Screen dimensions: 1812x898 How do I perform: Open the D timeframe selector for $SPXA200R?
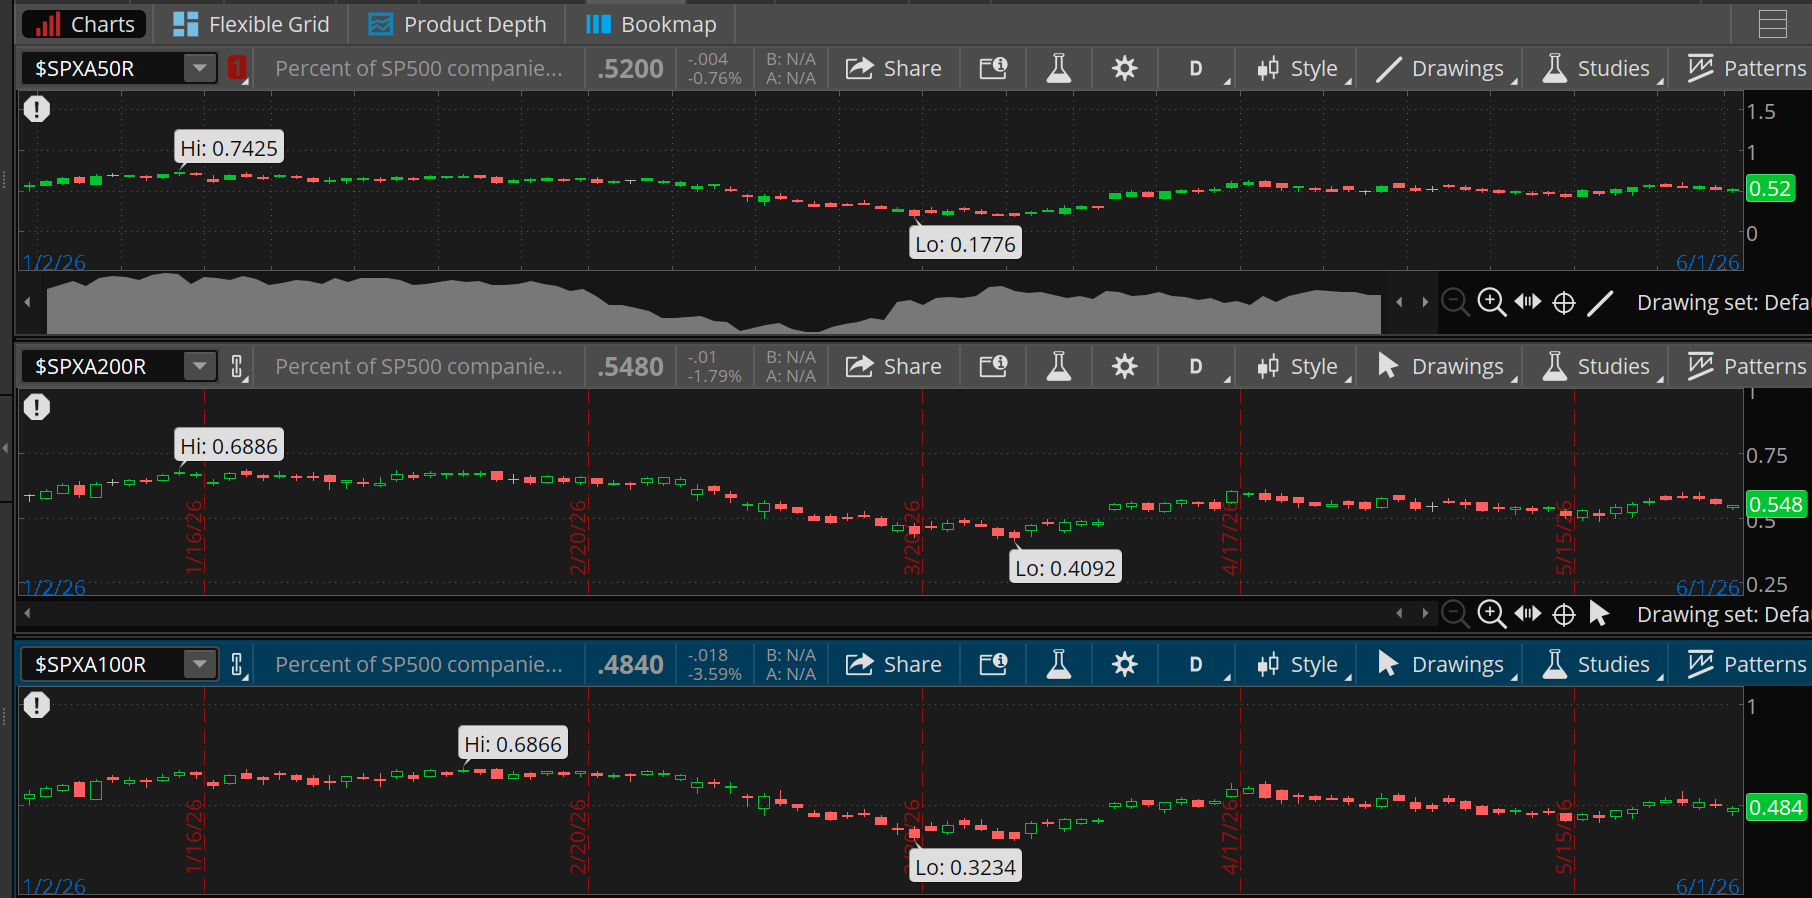[1197, 366]
